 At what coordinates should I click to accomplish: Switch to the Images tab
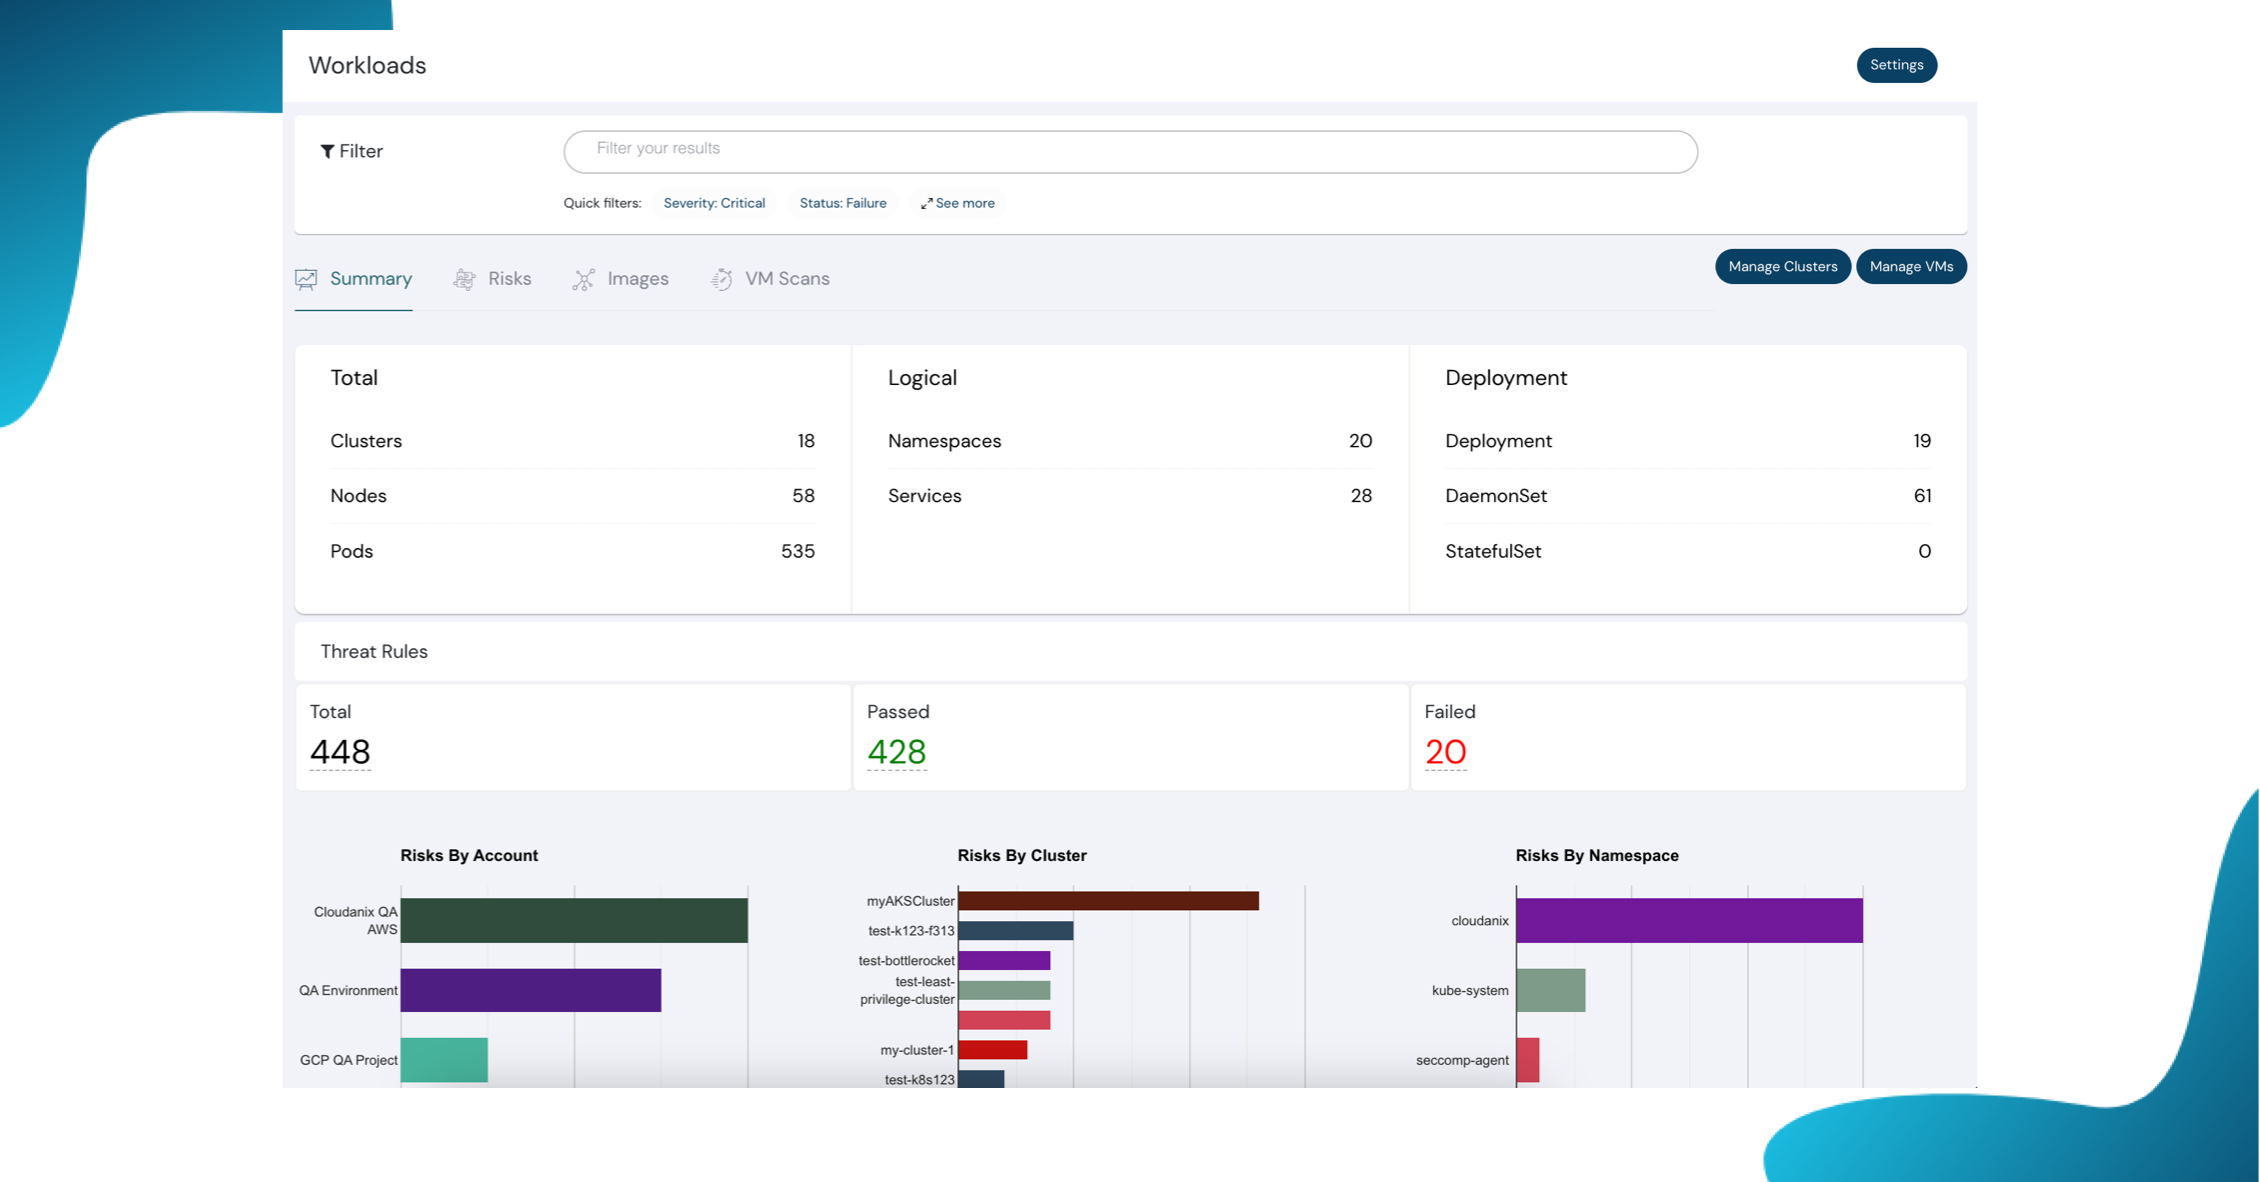click(x=637, y=278)
